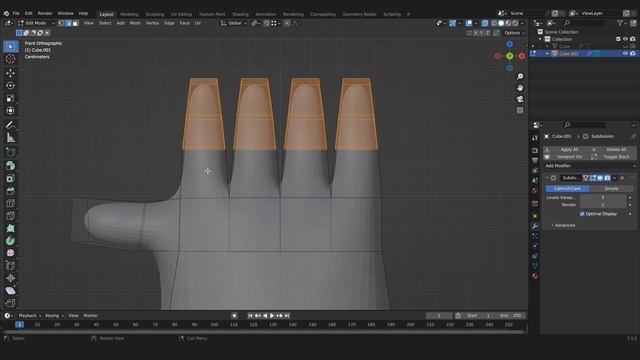Select the Catmull-Clark subdivision type
This screenshot has height=360, width=640.
point(567,189)
